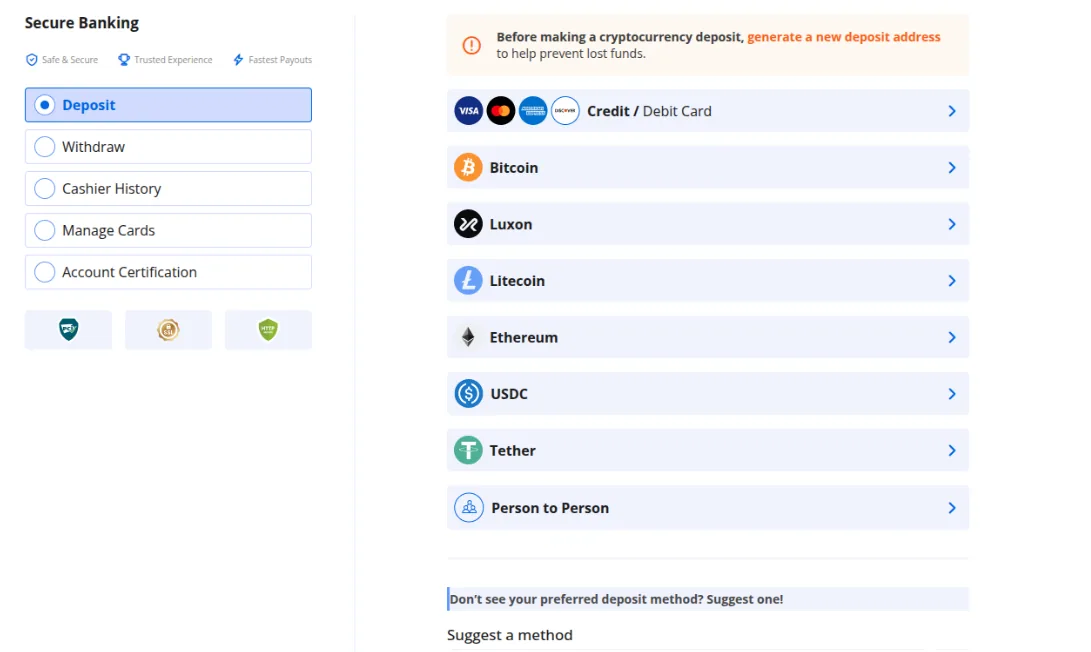Expand the Litecoin row chevron
This screenshot has width=1091, height=652.
coord(952,281)
